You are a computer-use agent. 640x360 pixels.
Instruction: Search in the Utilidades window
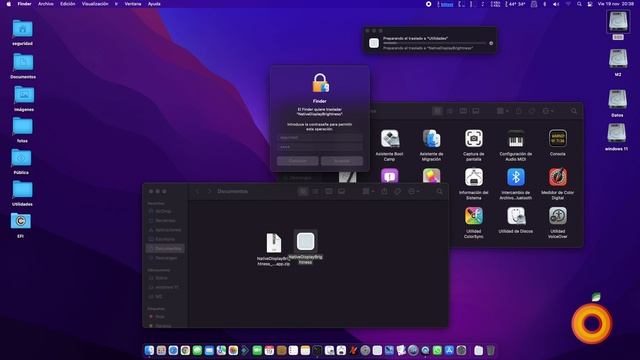(574, 111)
